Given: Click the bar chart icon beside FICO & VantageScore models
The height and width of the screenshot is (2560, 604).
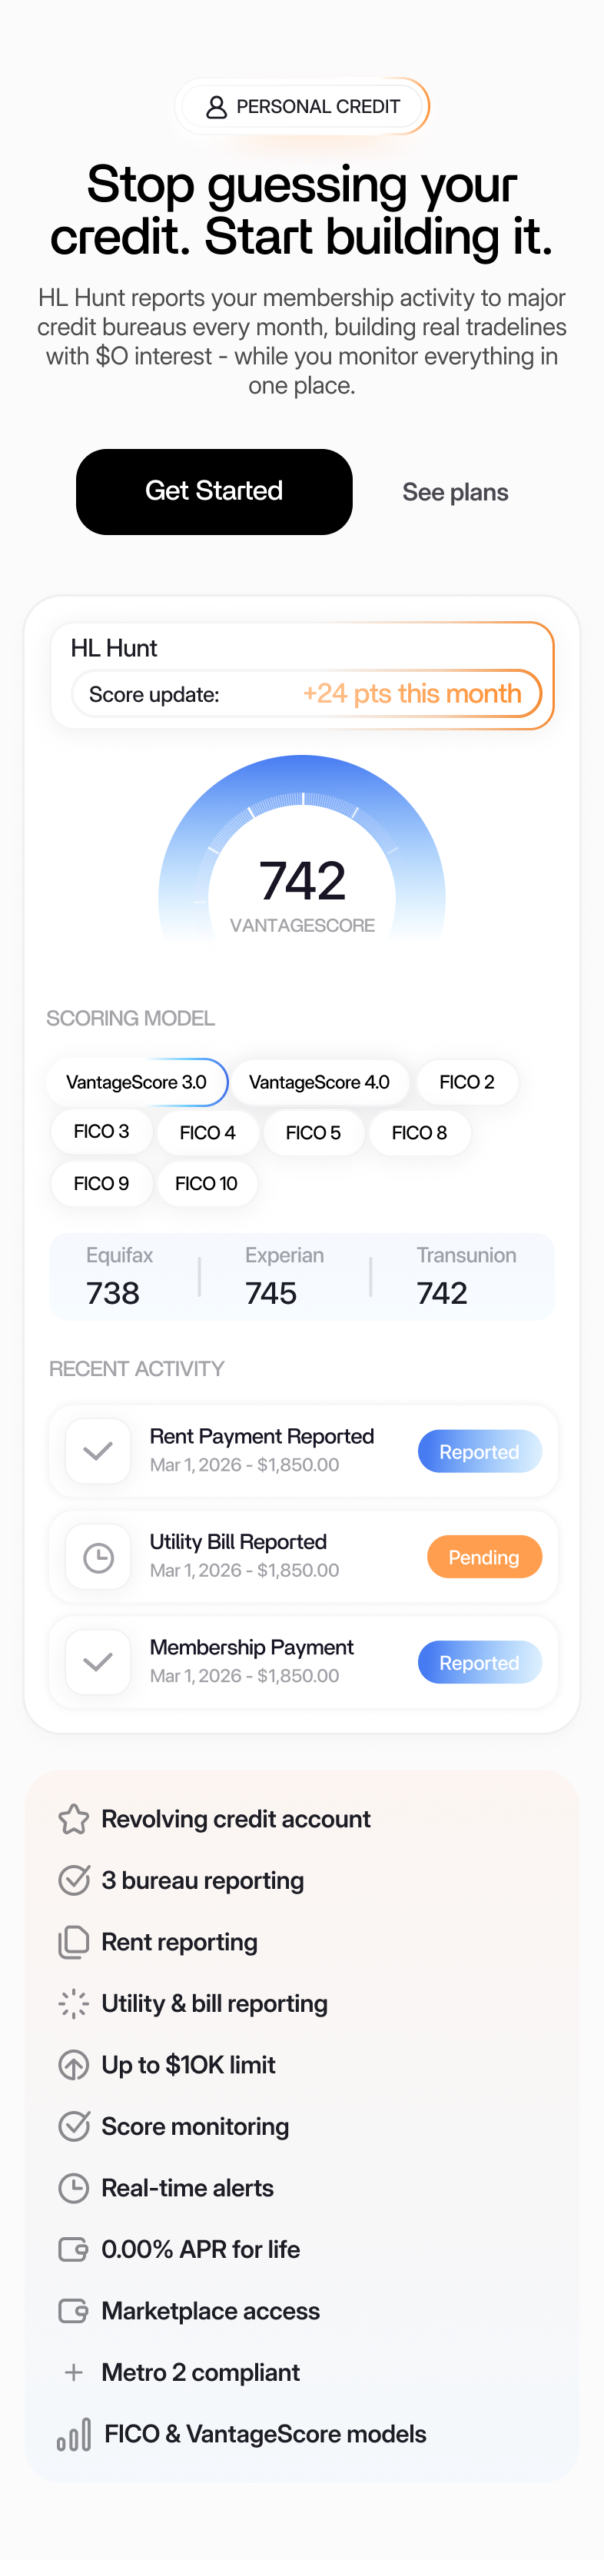Looking at the screenshot, I should tap(74, 2435).
